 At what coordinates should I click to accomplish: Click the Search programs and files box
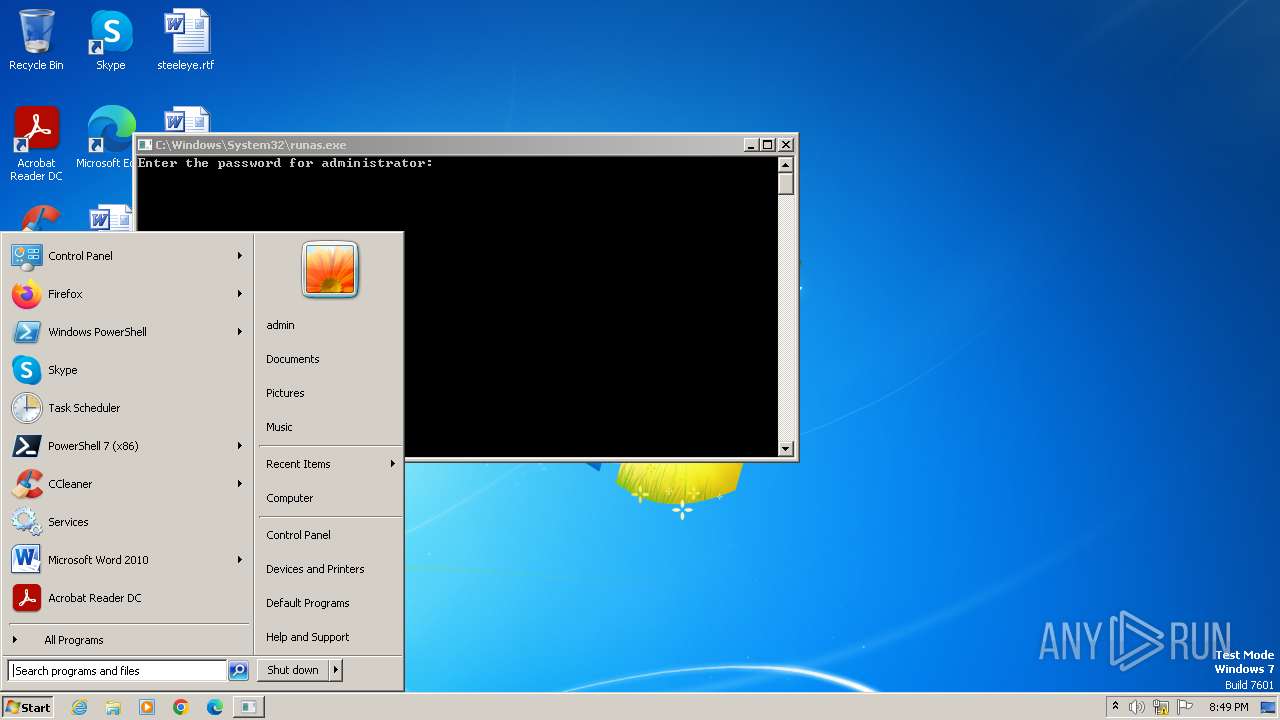pyautogui.click(x=117, y=671)
